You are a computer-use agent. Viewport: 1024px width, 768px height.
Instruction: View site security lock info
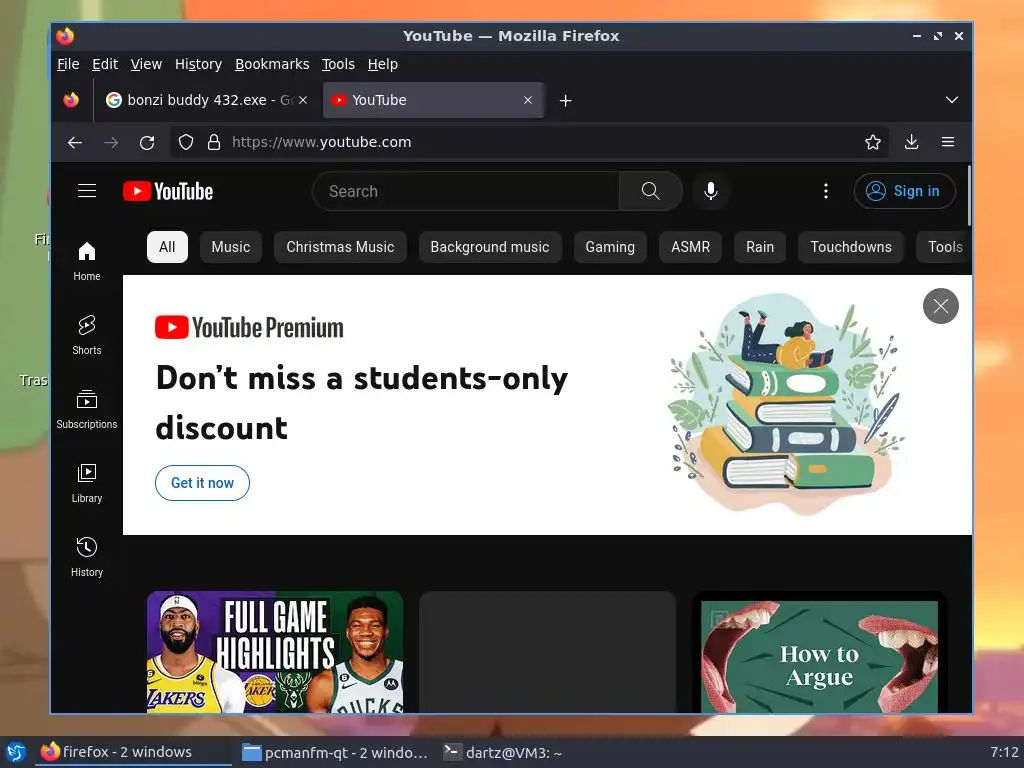(x=214, y=142)
